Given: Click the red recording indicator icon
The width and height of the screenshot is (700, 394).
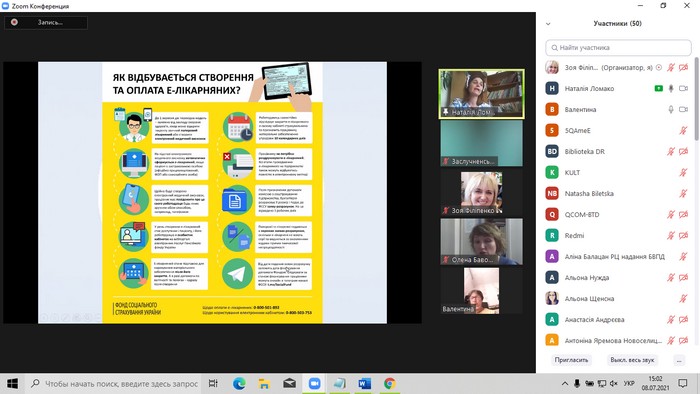Looking at the screenshot, I should [14, 22].
